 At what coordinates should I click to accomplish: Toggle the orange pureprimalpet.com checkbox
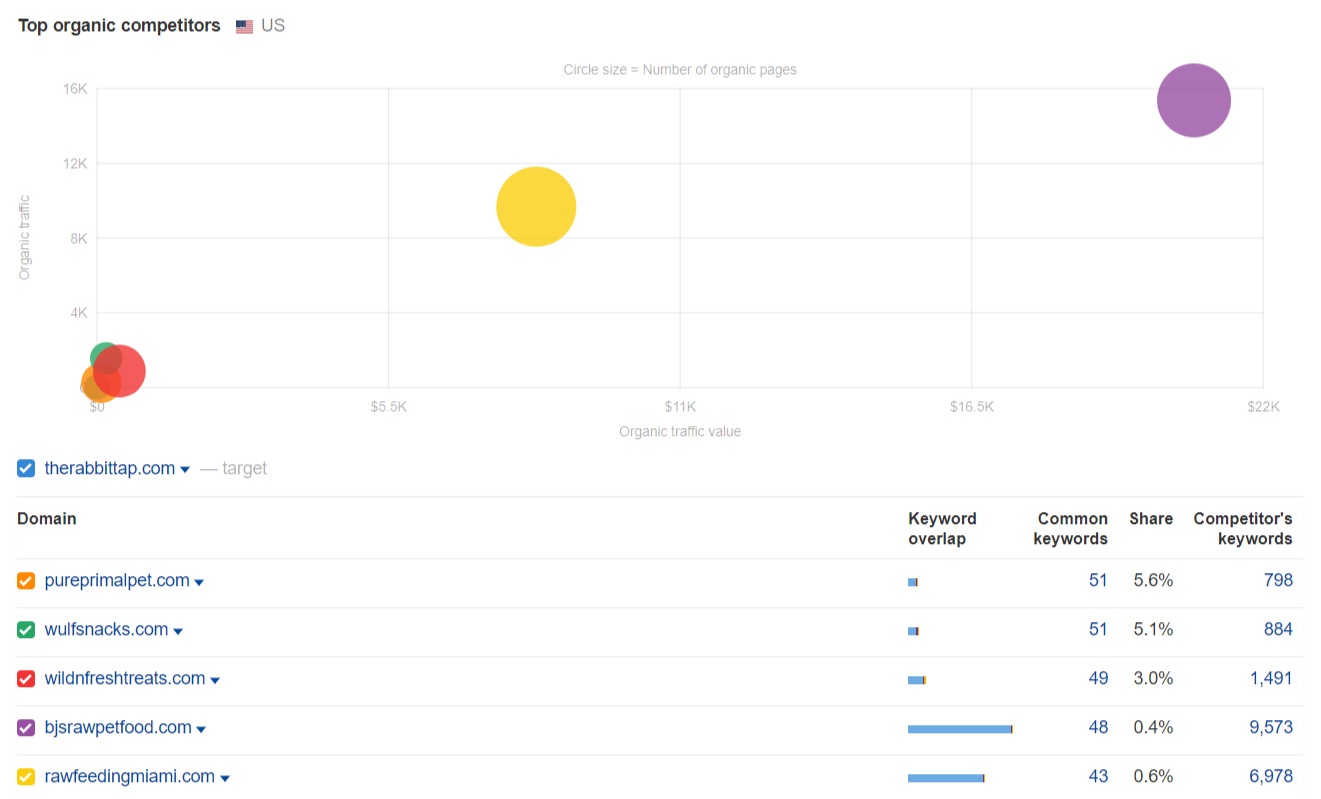point(27,581)
